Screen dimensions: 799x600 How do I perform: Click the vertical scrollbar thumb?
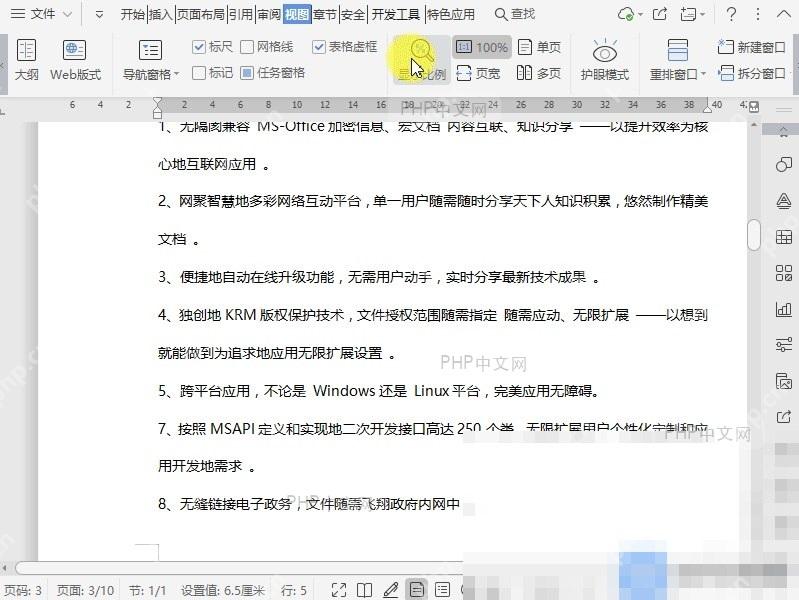pos(754,234)
